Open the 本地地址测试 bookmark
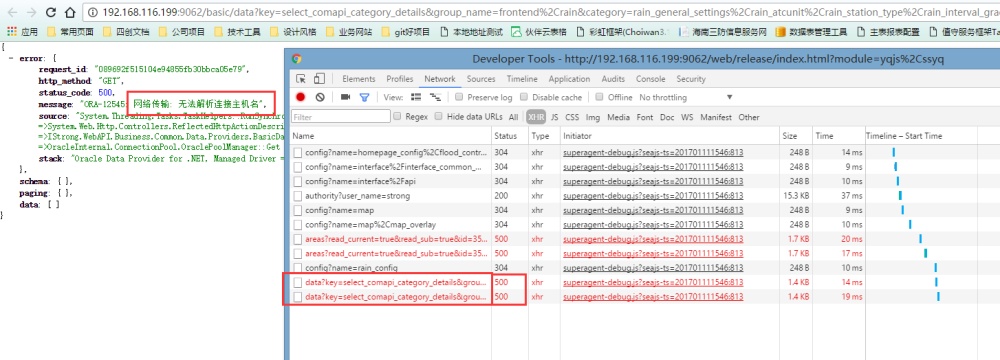 (x=471, y=31)
